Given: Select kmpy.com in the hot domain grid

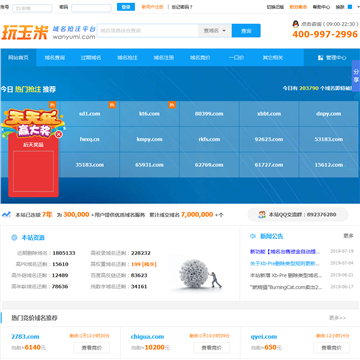Looking at the screenshot, I should (149, 139).
